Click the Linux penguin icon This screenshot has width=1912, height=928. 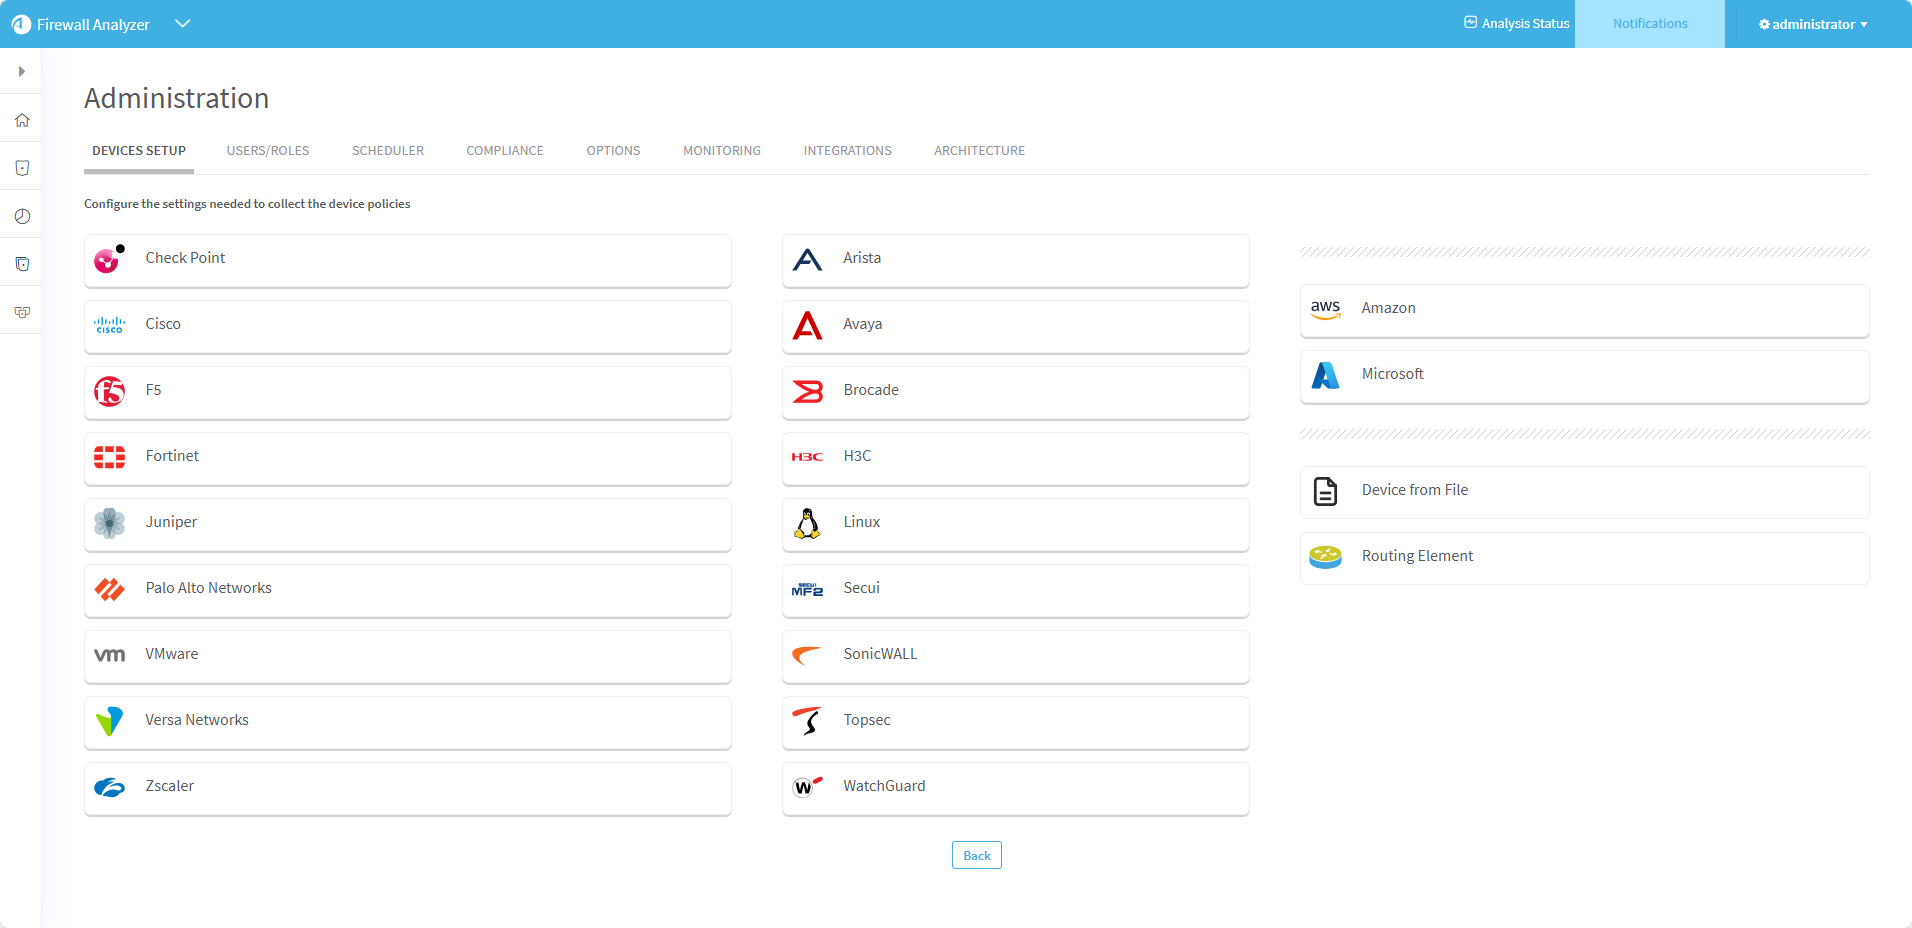(x=807, y=523)
